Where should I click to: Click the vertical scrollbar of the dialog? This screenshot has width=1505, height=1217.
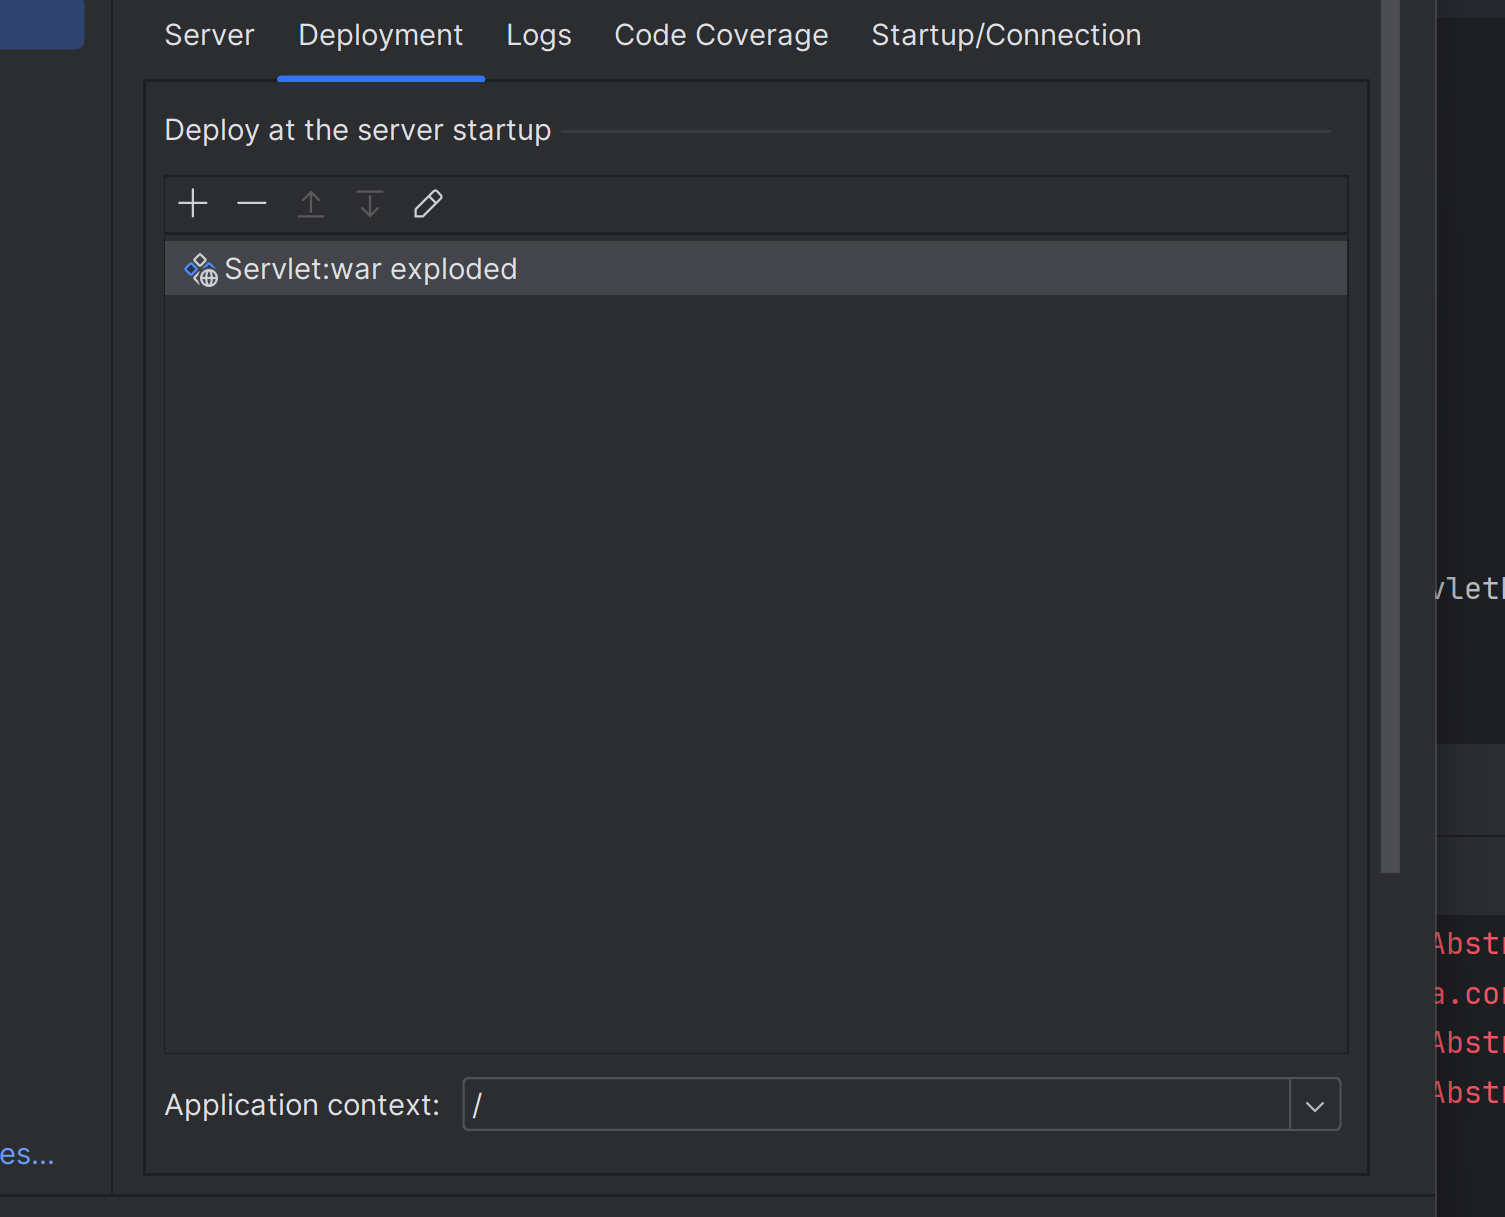click(1390, 436)
